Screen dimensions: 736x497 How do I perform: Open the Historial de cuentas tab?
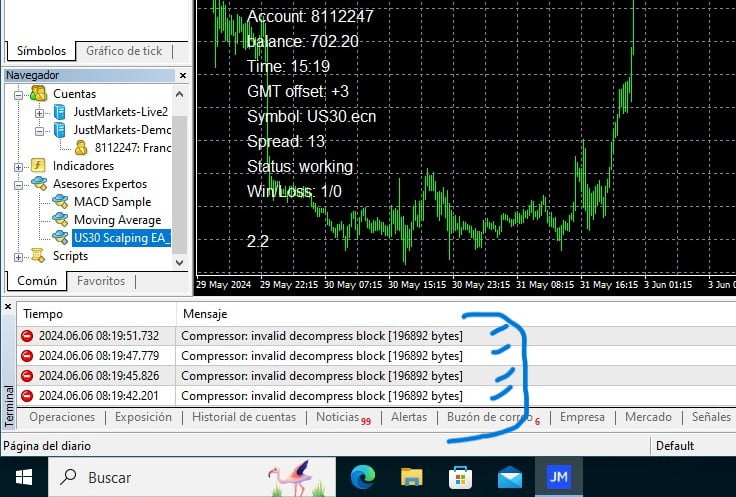244,417
